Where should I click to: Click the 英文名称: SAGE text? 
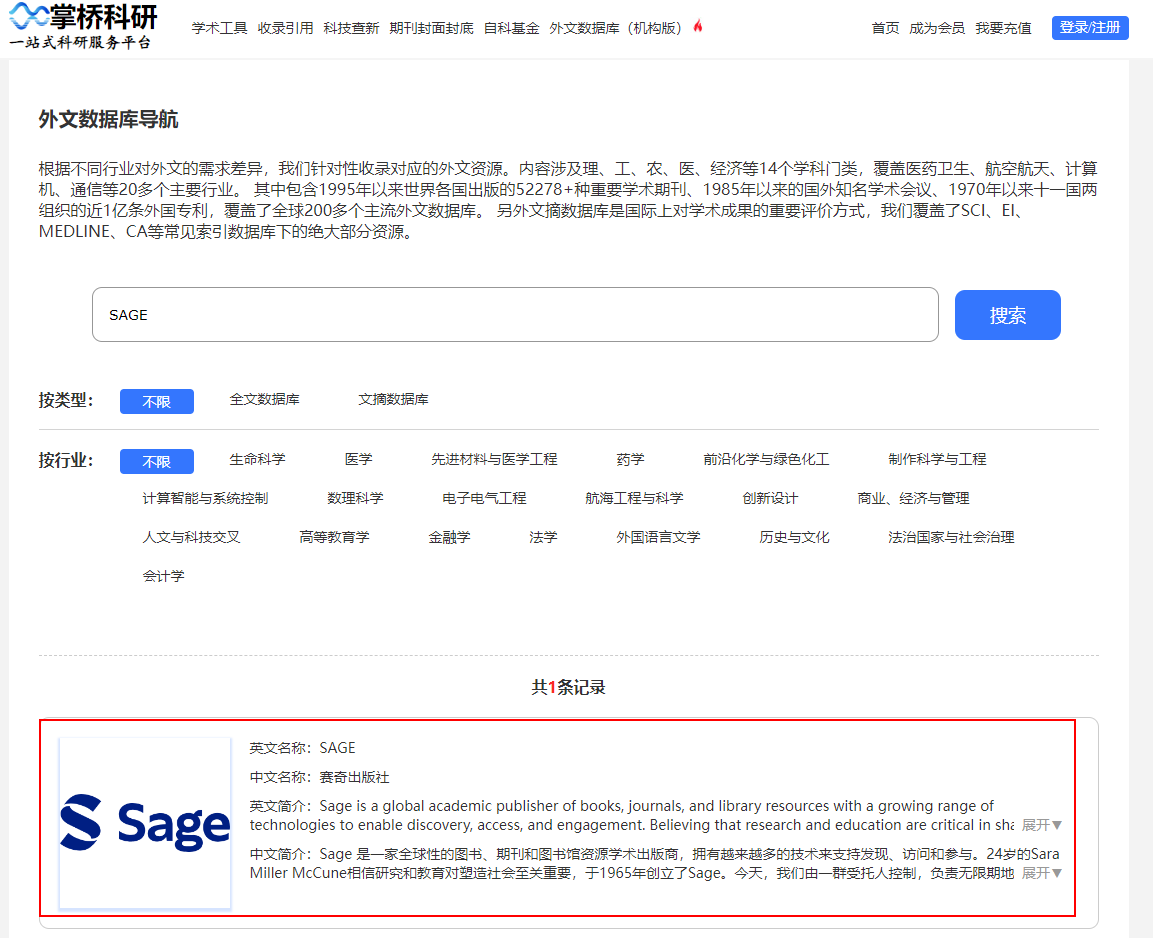pyautogui.click(x=302, y=748)
